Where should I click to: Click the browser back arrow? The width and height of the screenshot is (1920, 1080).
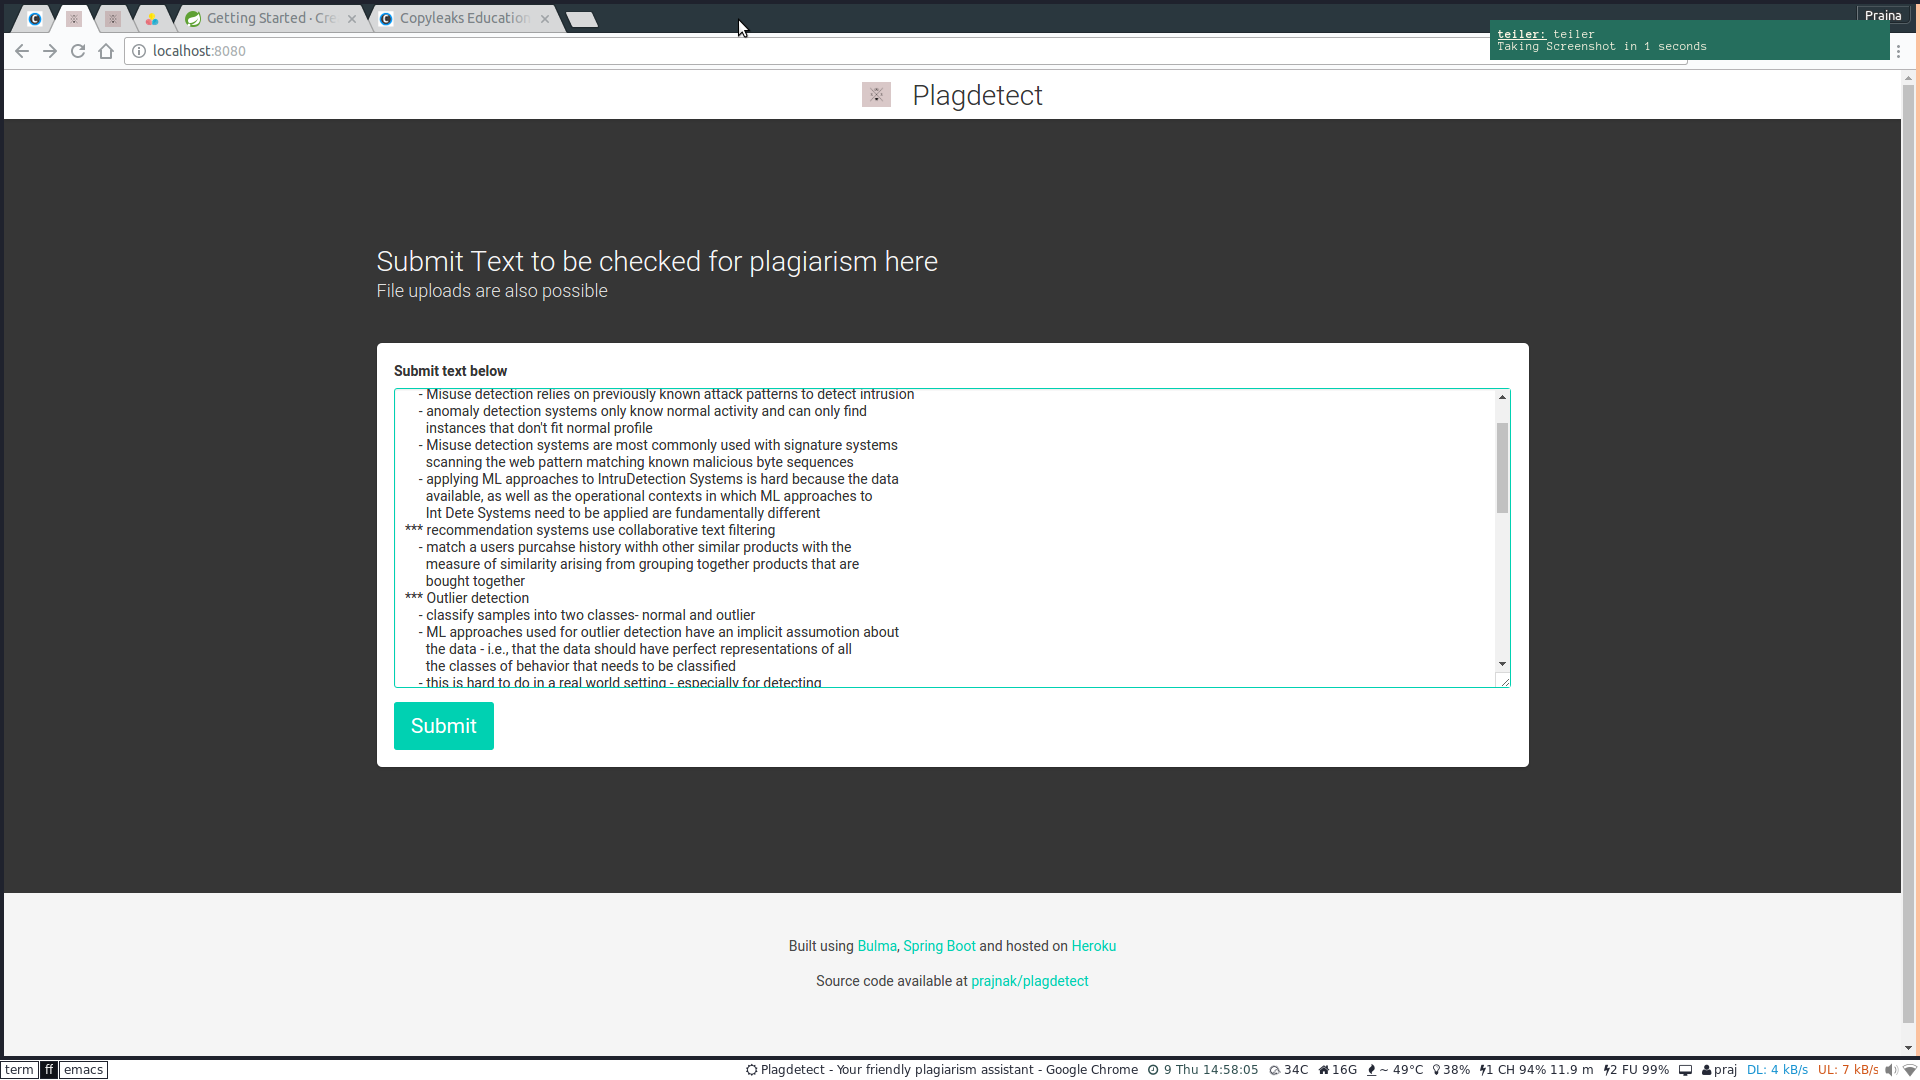[22, 51]
